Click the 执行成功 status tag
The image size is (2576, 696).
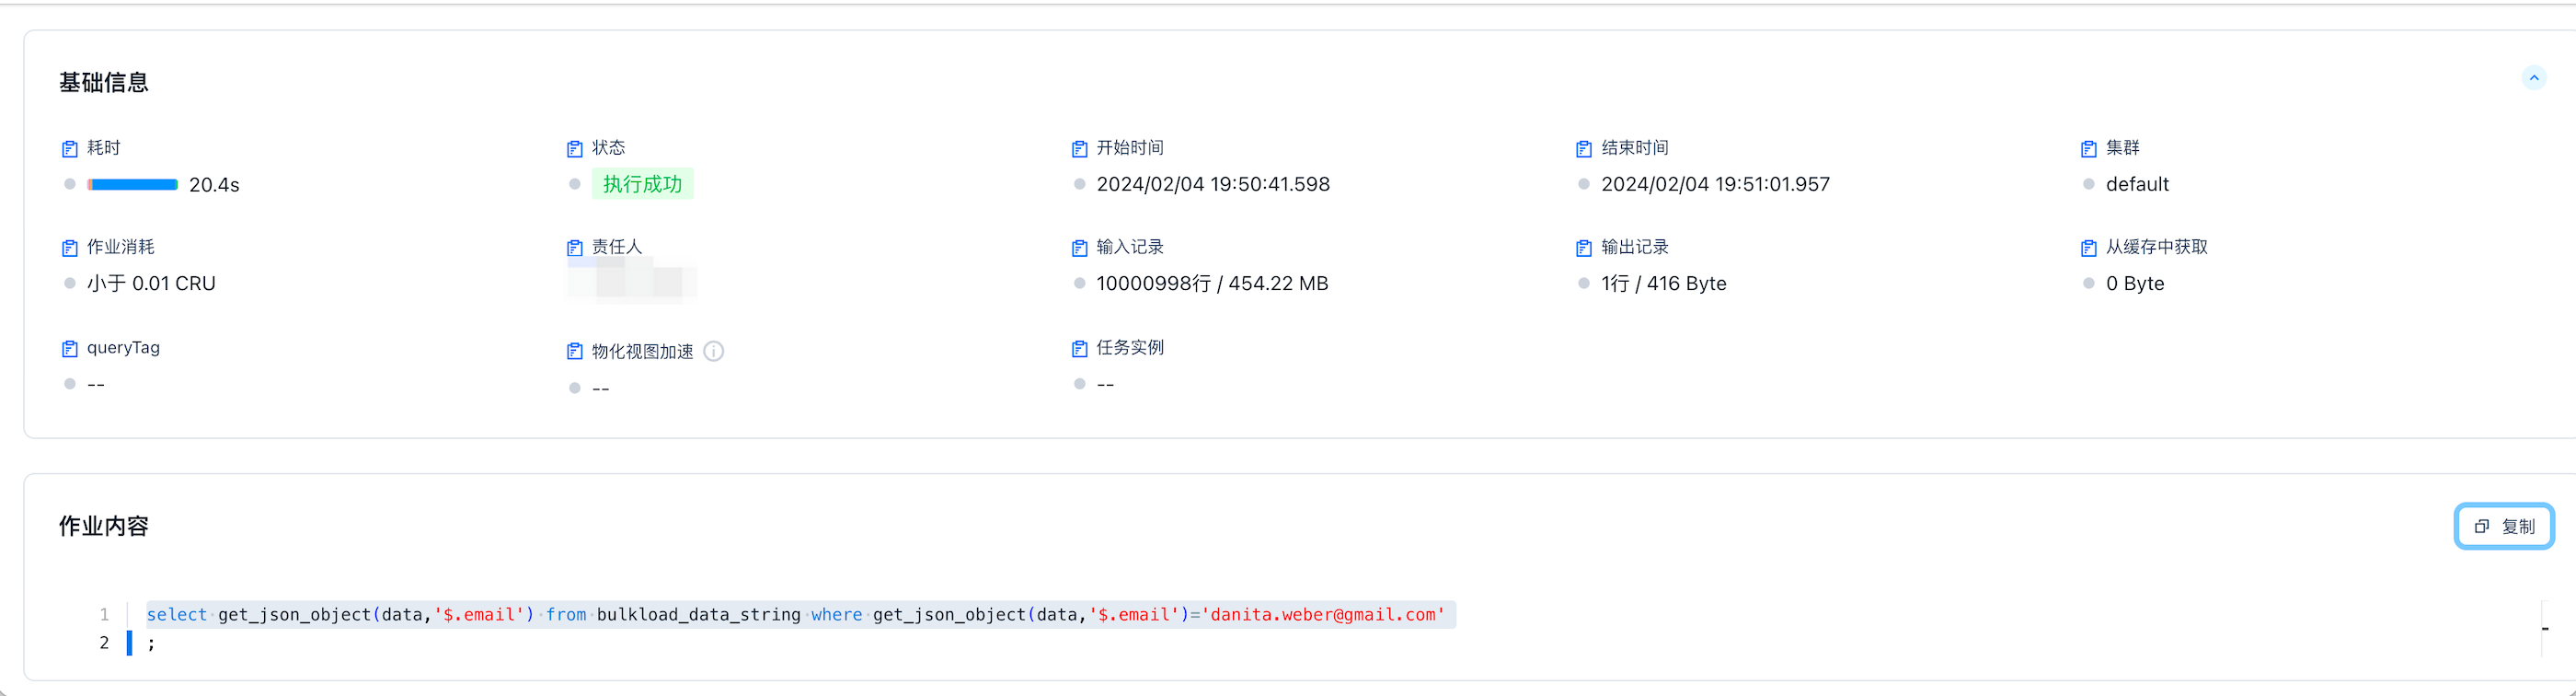click(x=642, y=185)
